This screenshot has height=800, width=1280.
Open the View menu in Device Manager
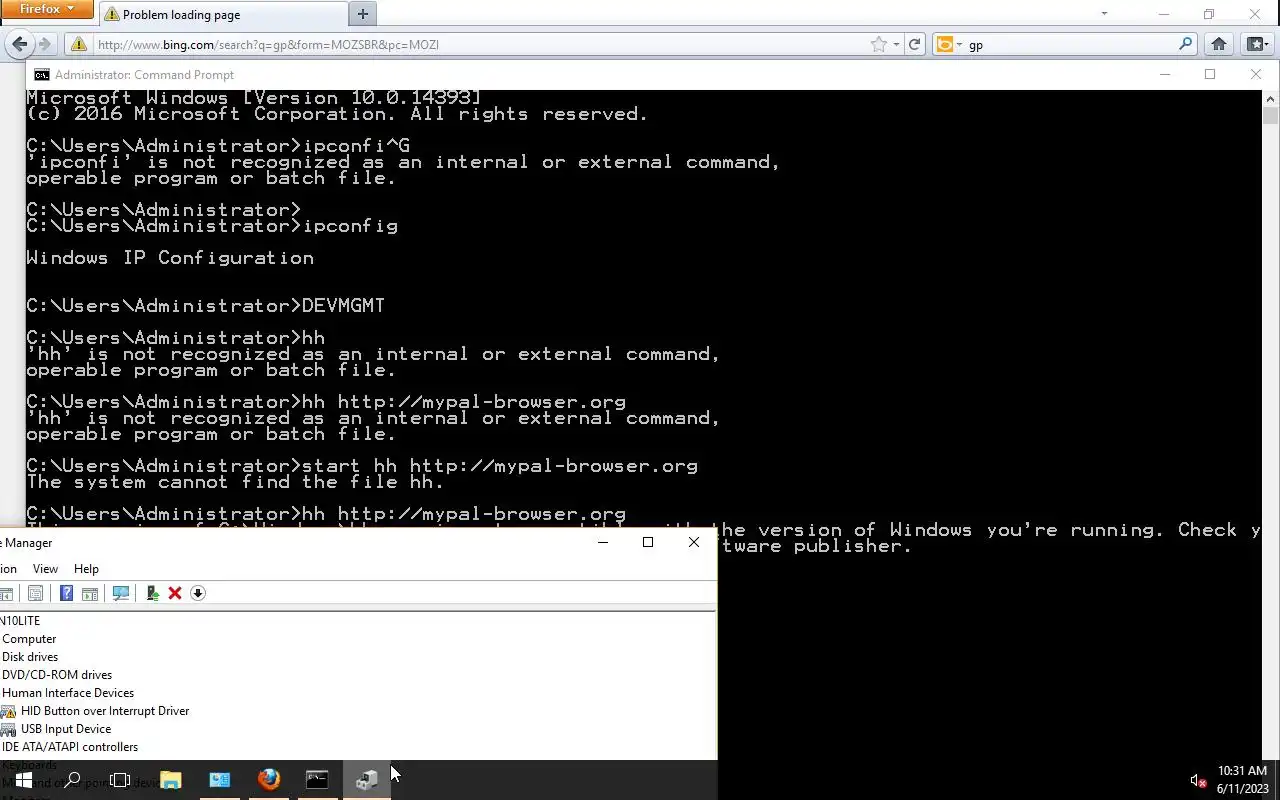click(45, 569)
